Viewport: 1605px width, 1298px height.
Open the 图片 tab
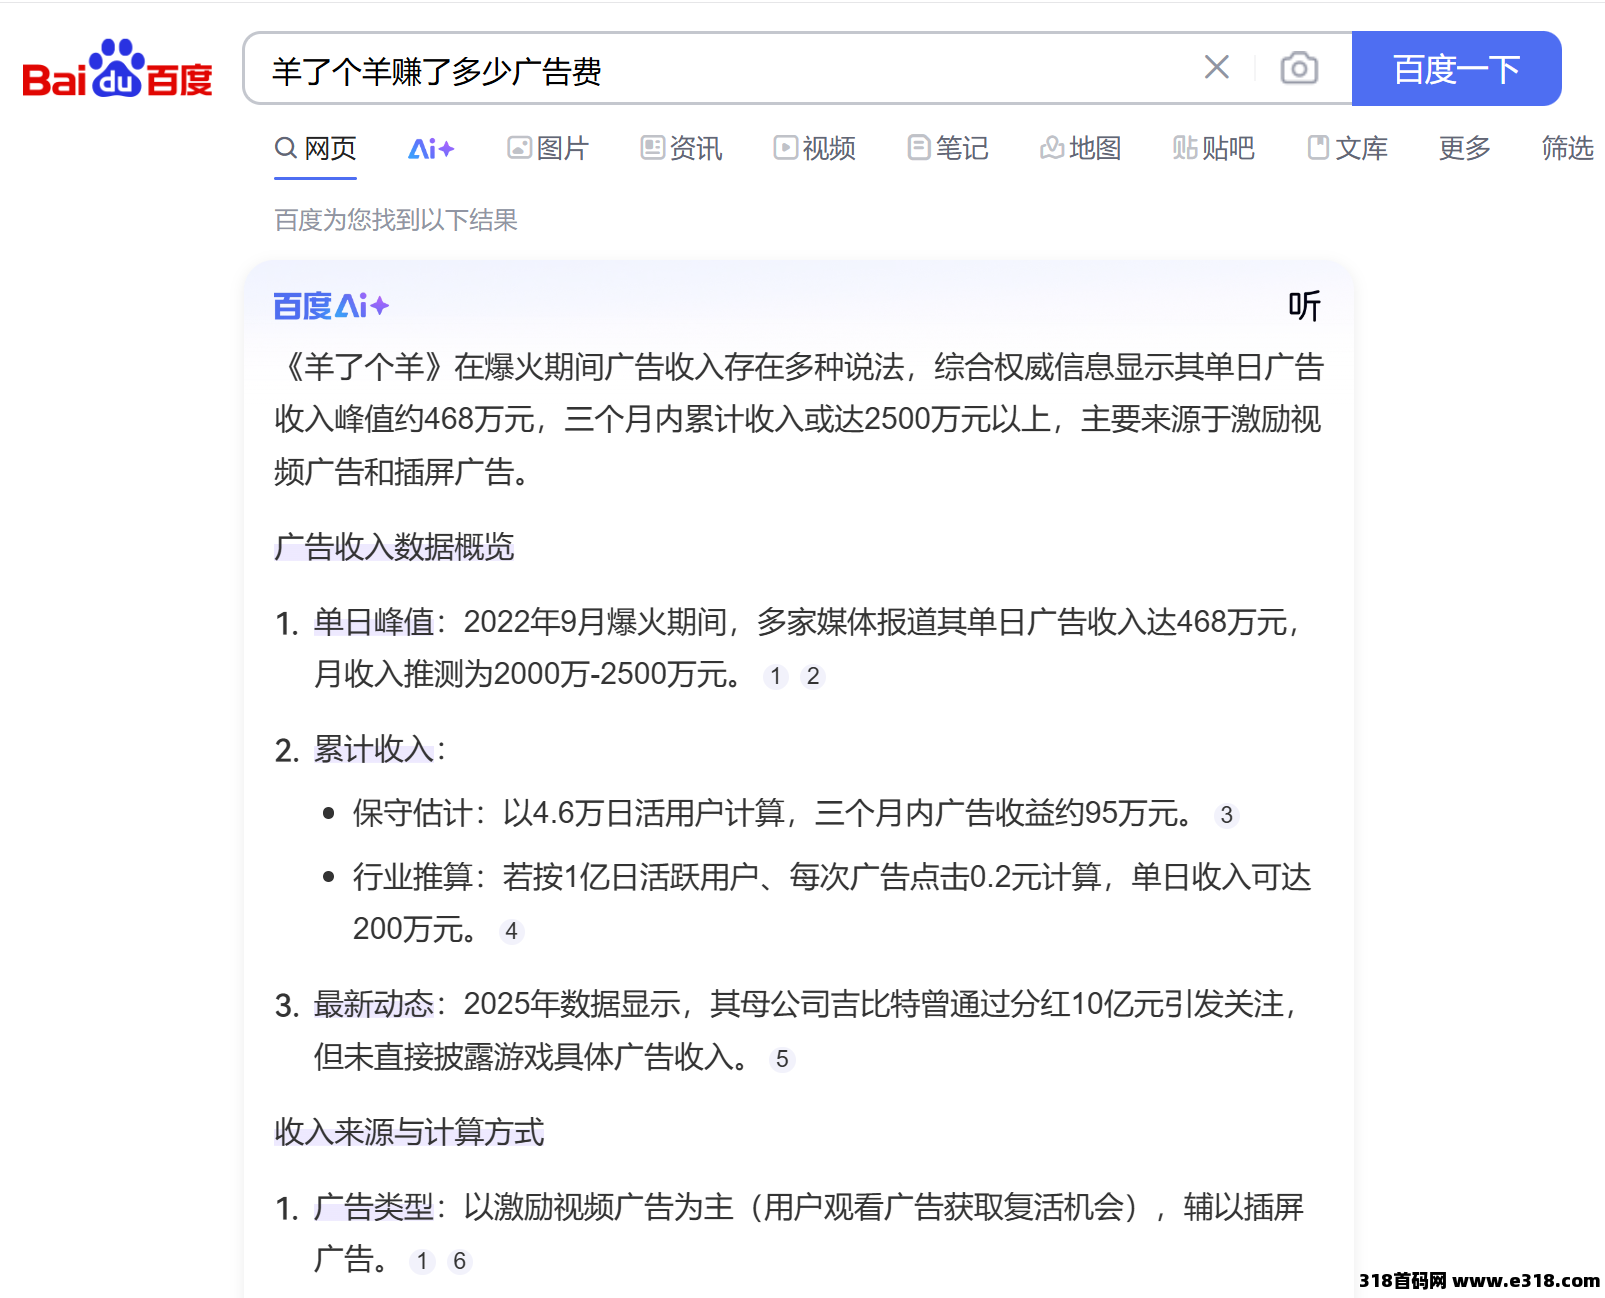(548, 148)
